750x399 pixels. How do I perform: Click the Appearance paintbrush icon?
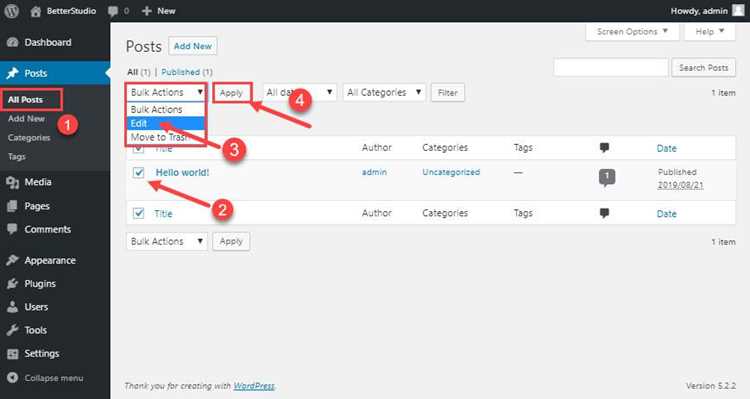pos(12,260)
